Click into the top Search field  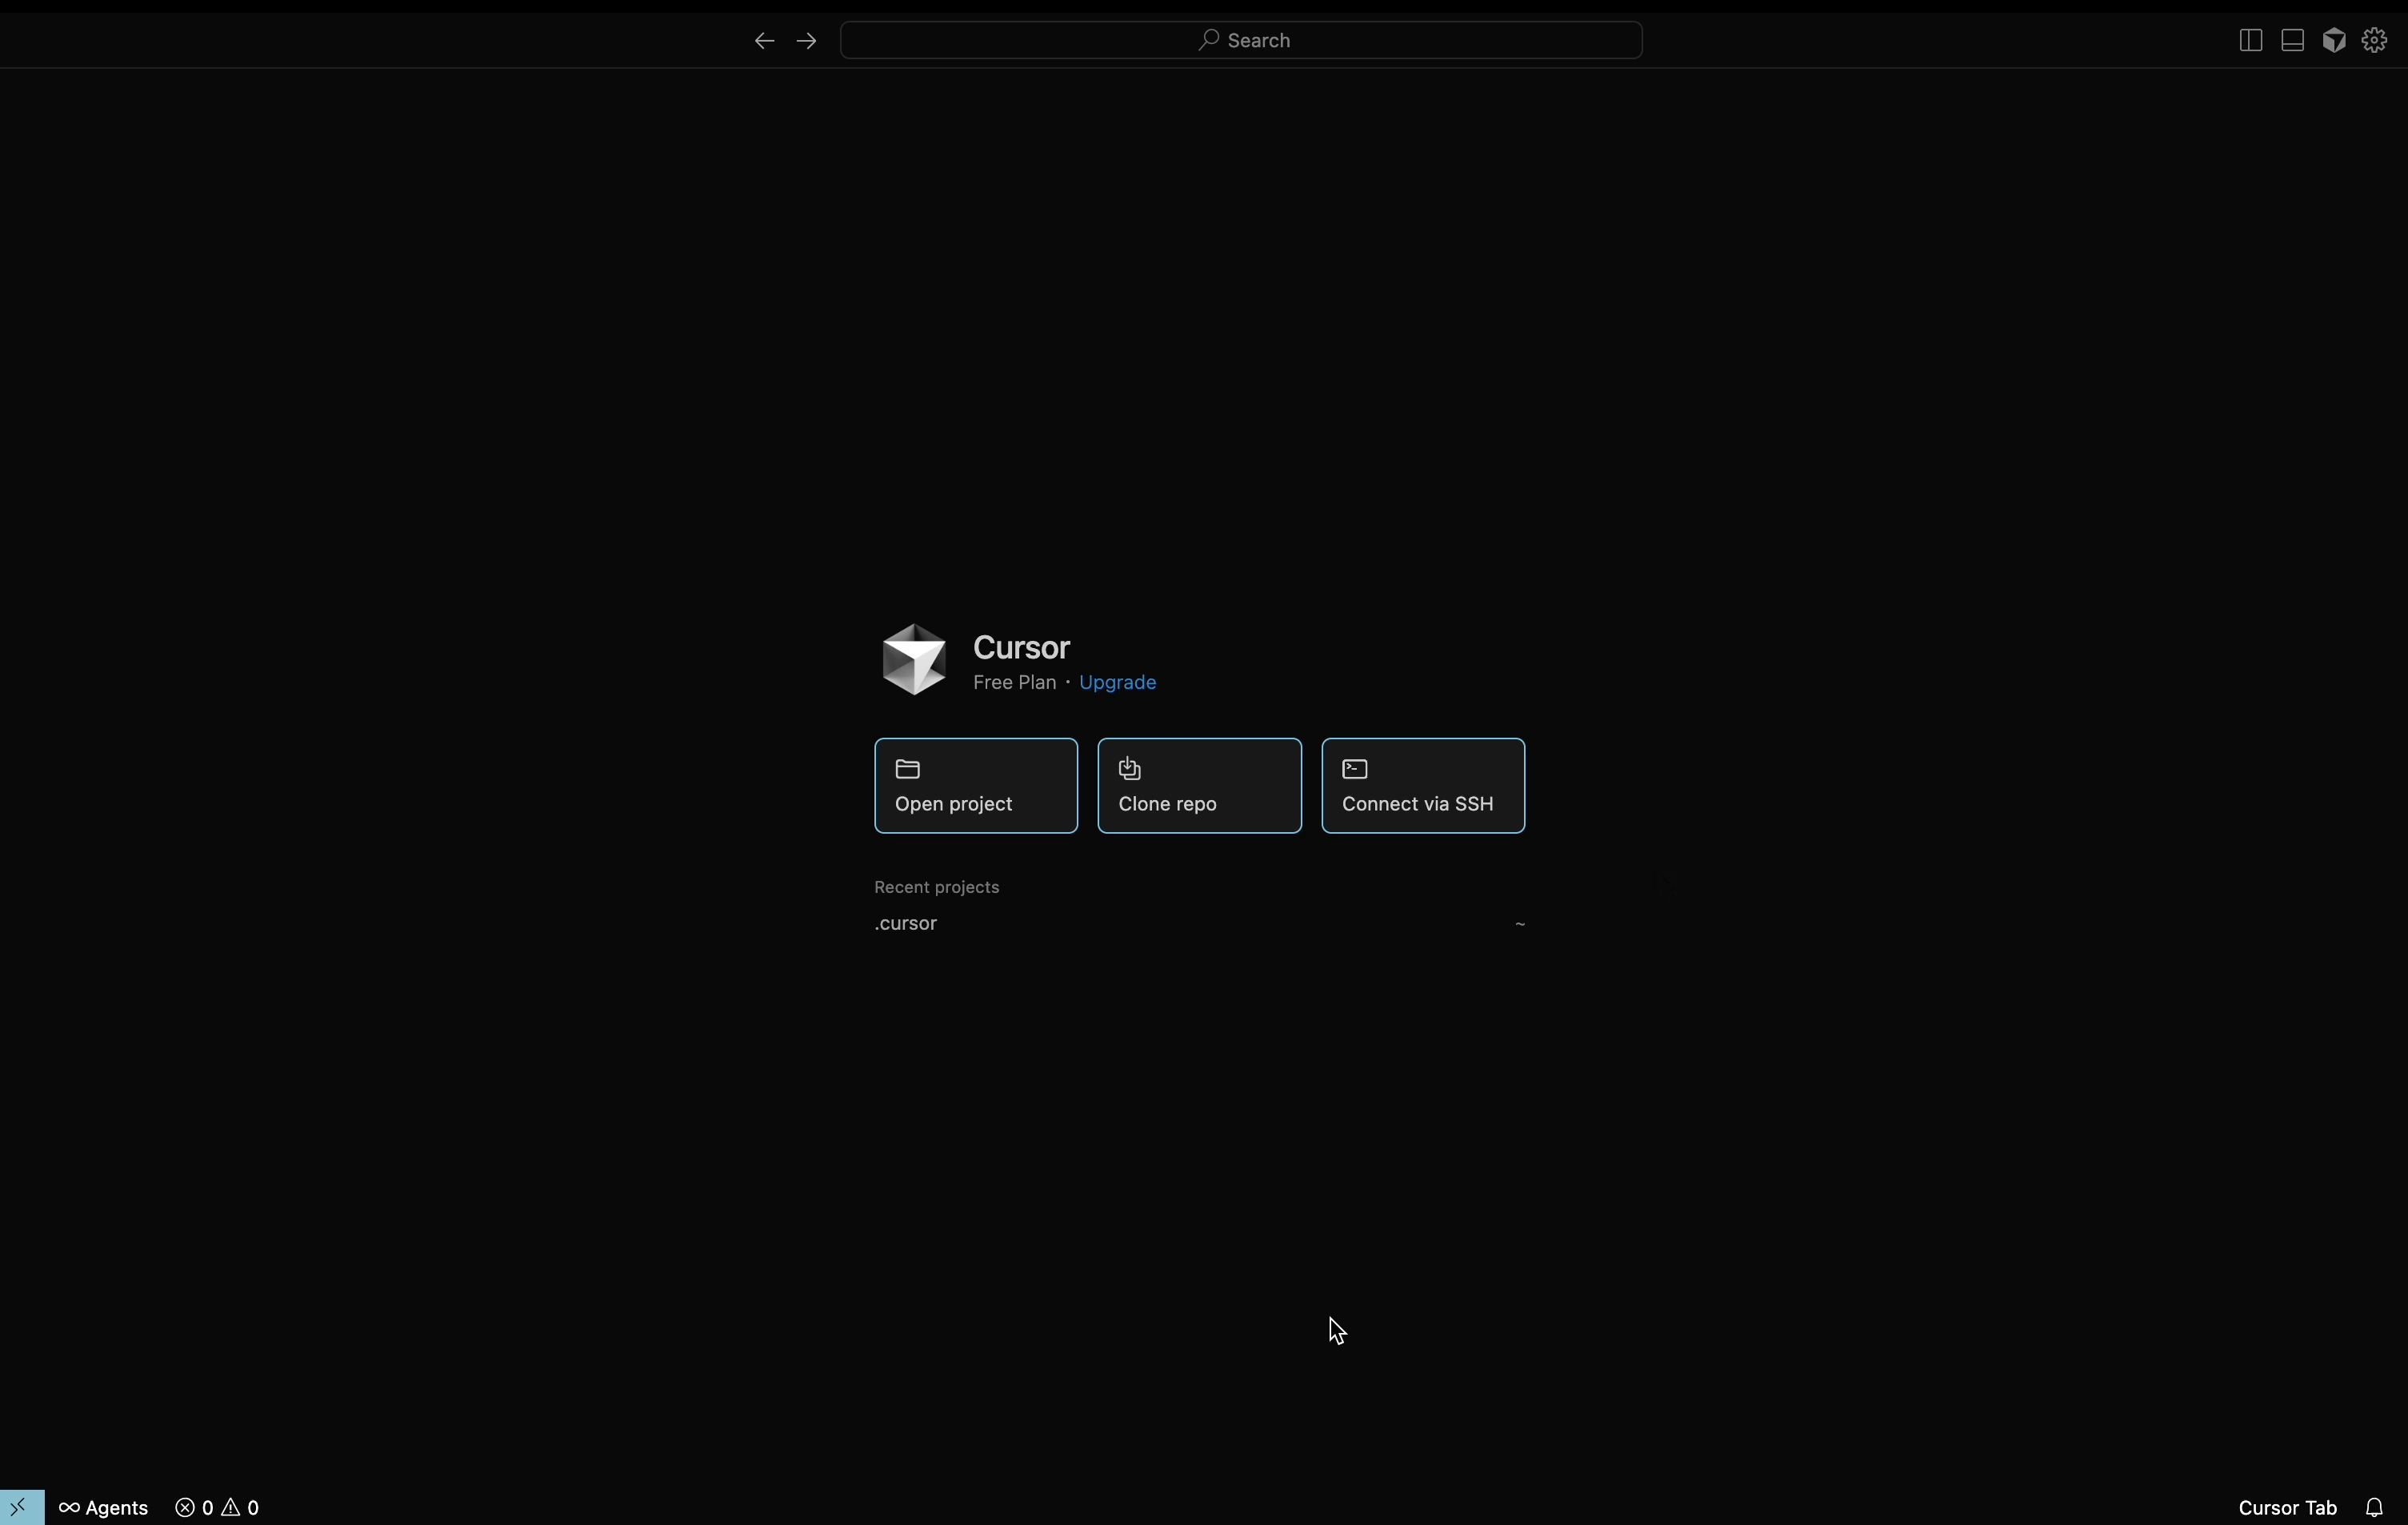(1241, 40)
